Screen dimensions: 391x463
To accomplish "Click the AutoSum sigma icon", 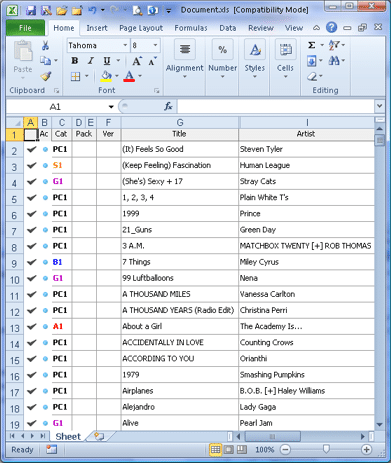I will (311, 45).
